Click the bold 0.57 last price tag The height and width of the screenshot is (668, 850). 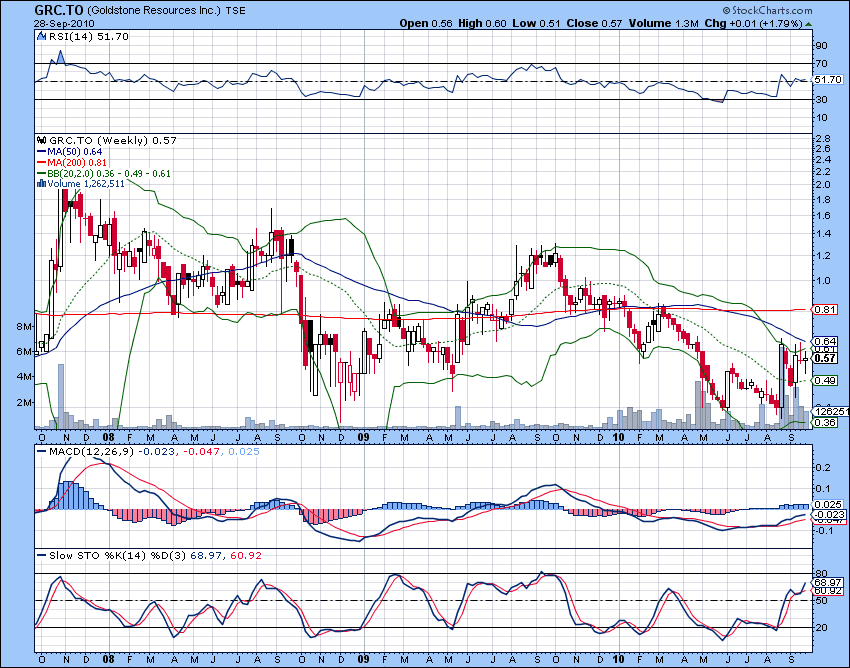click(825, 358)
